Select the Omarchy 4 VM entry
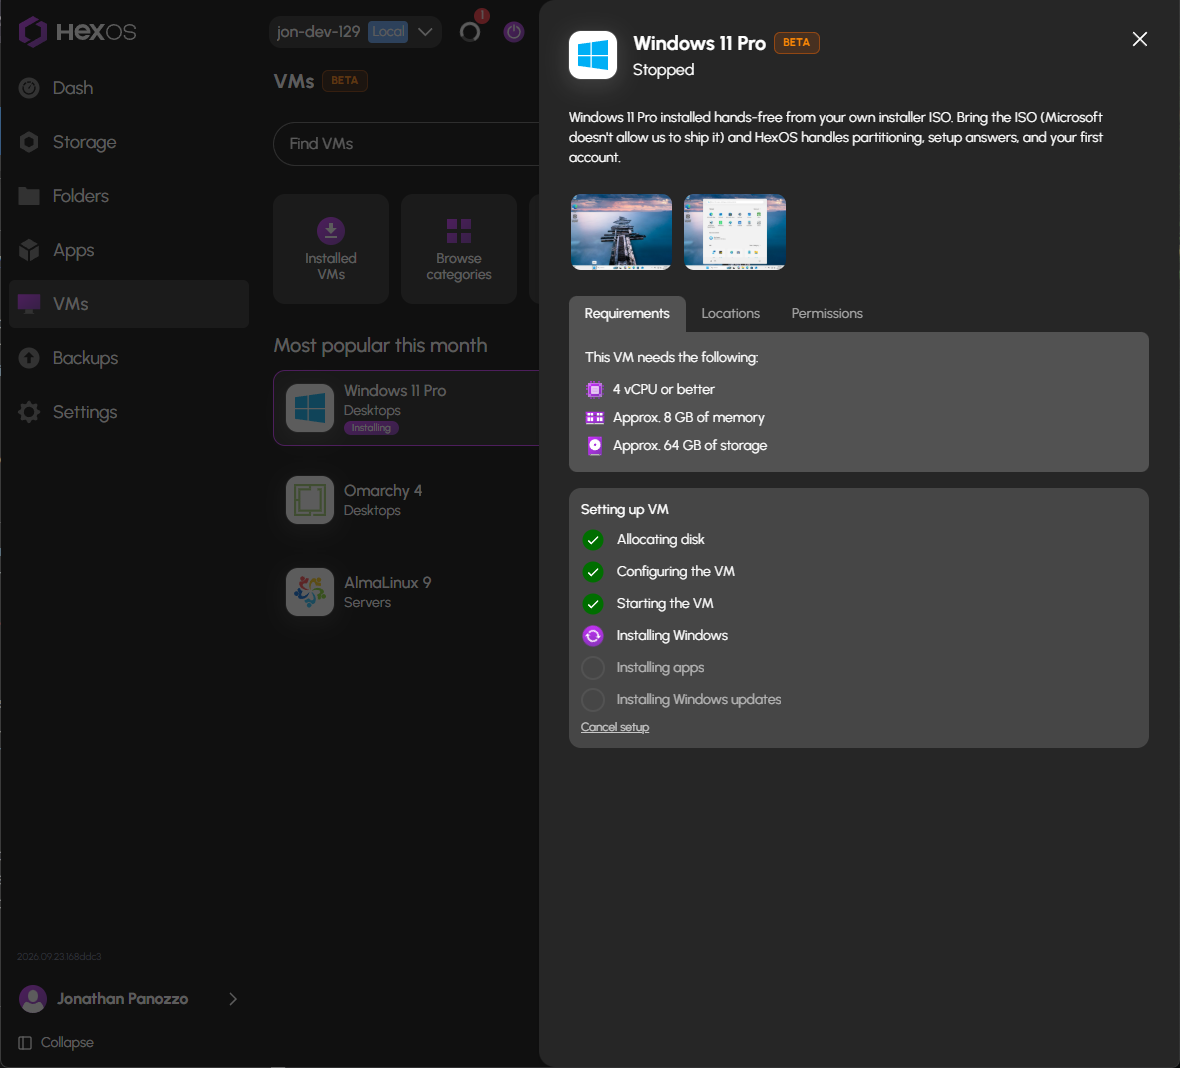Viewport: 1180px width, 1068px height. (x=406, y=500)
